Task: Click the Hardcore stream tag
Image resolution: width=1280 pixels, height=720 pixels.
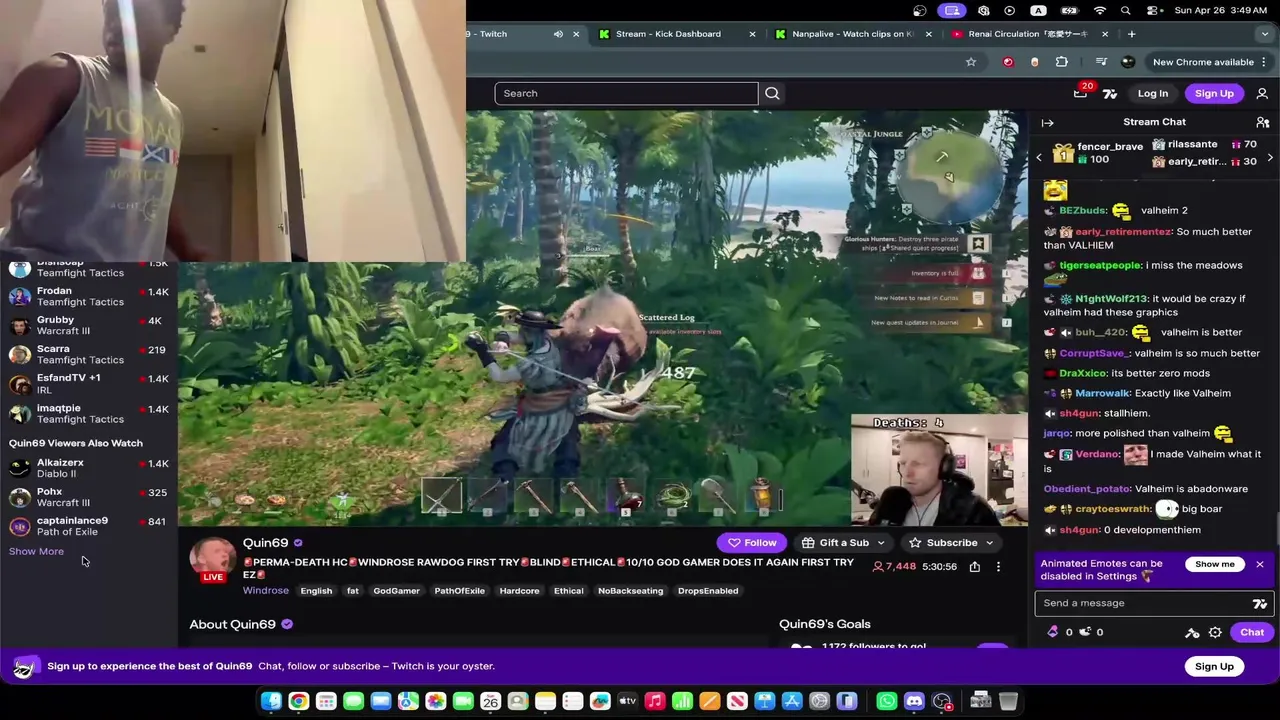Action: pyautogui.click(x=519, y=591)
